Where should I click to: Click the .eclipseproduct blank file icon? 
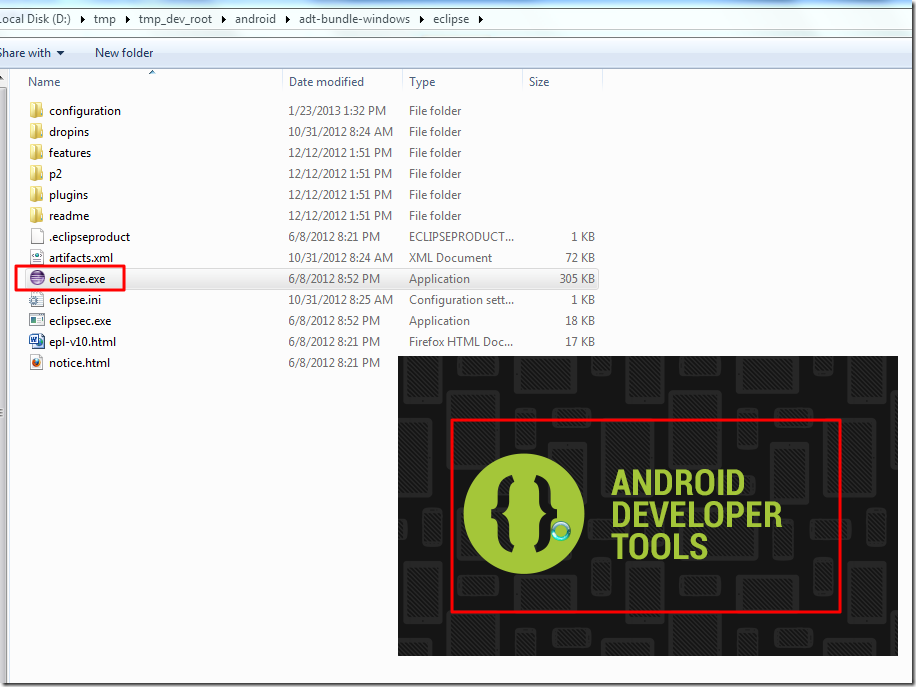[37, 237]
